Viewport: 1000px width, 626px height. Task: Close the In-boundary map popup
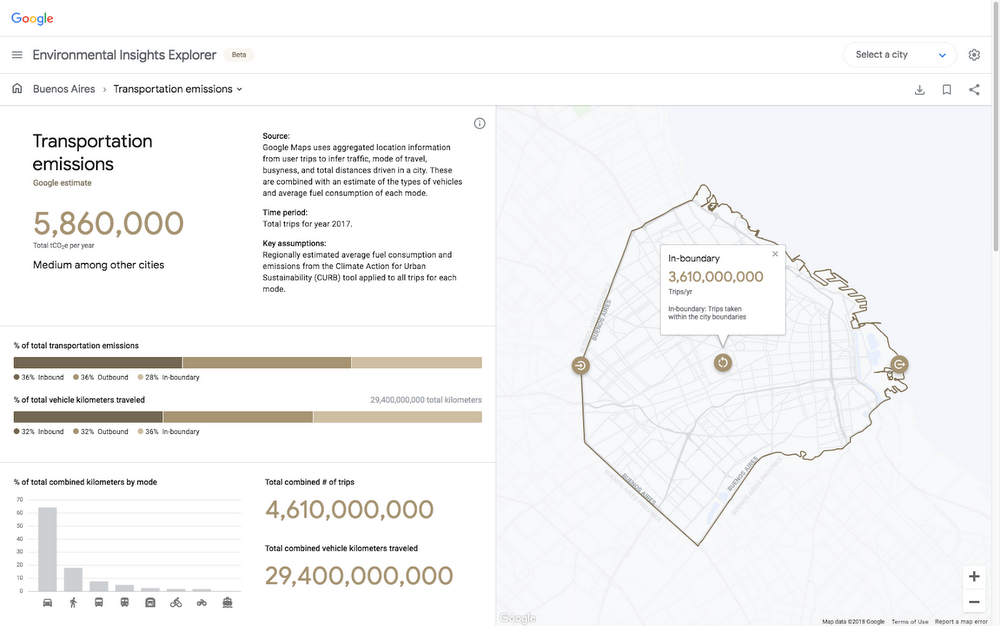(x=775, y=254)
